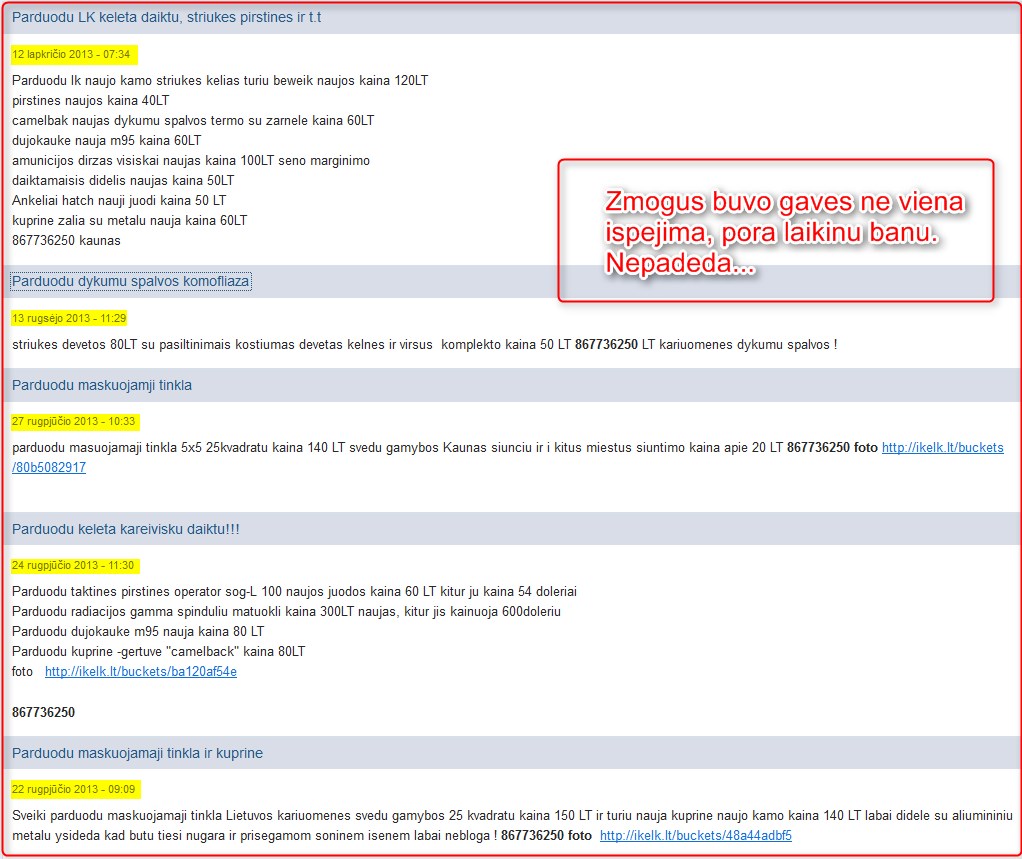Screen dimensions: 1022x859
Task: Follow the ikelk.lt/buckets/ba120af54e photo link
Action: tap(141, 672)
